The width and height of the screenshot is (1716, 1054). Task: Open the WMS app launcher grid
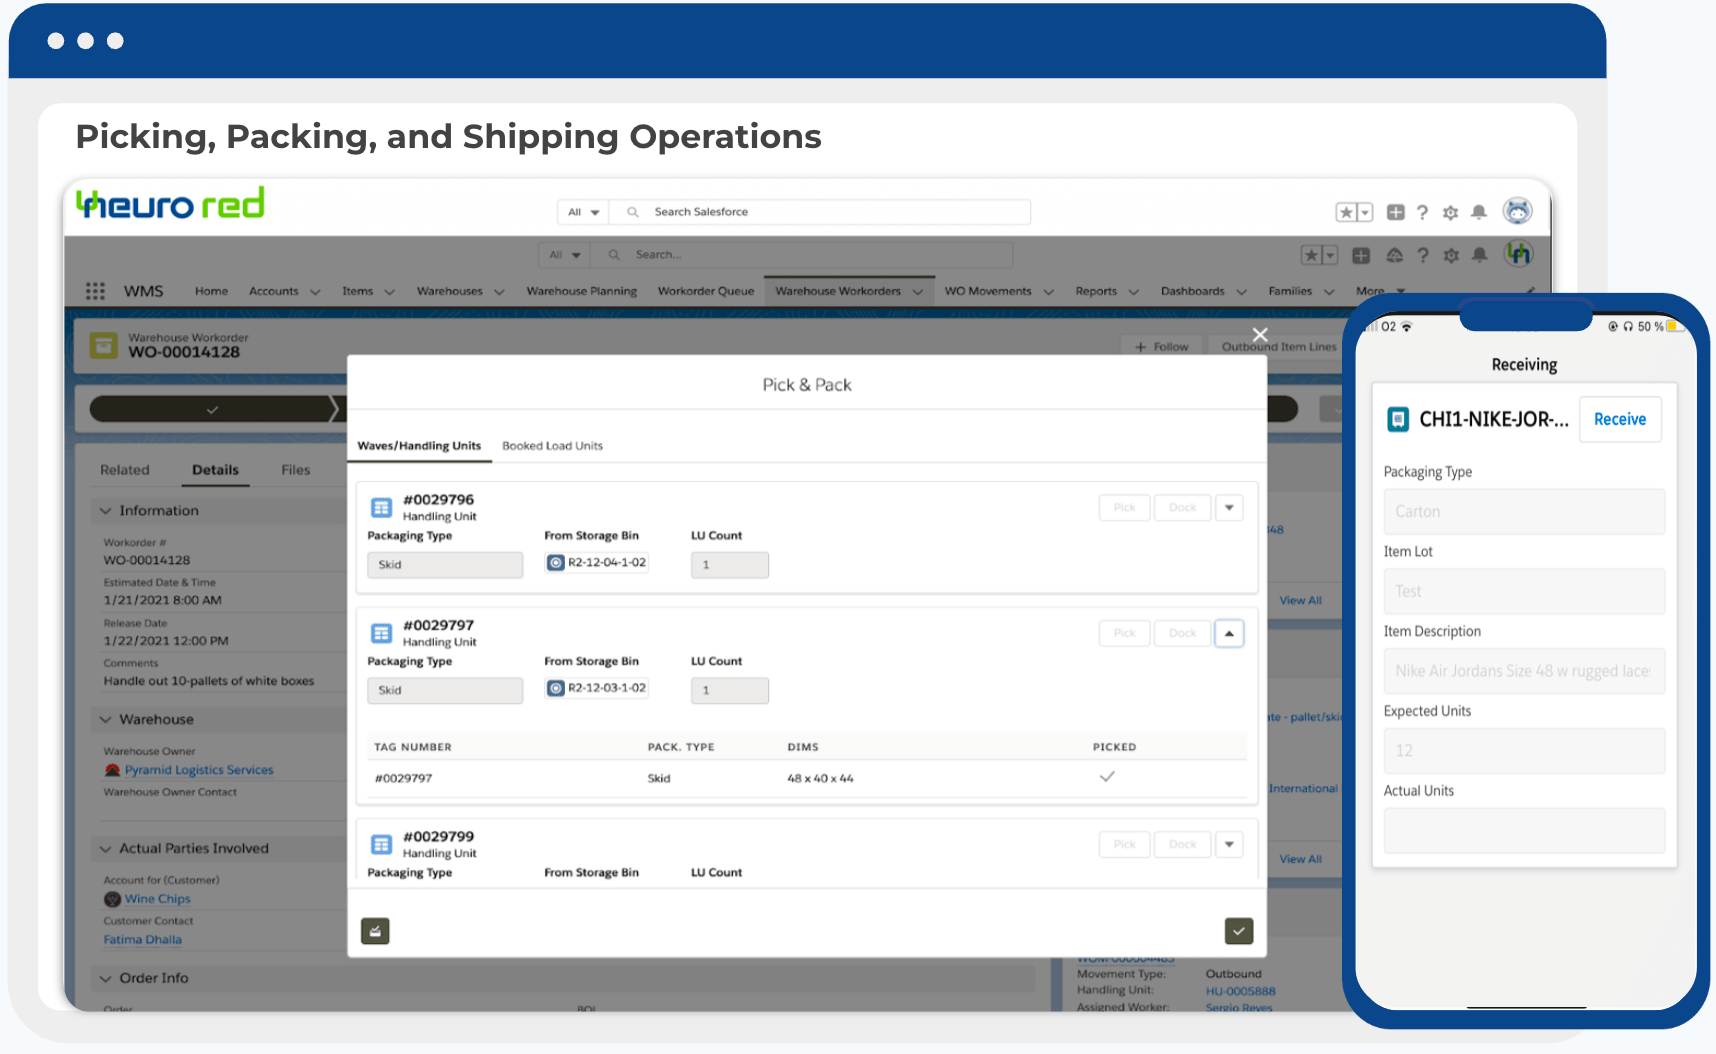[x=95, y=291]
